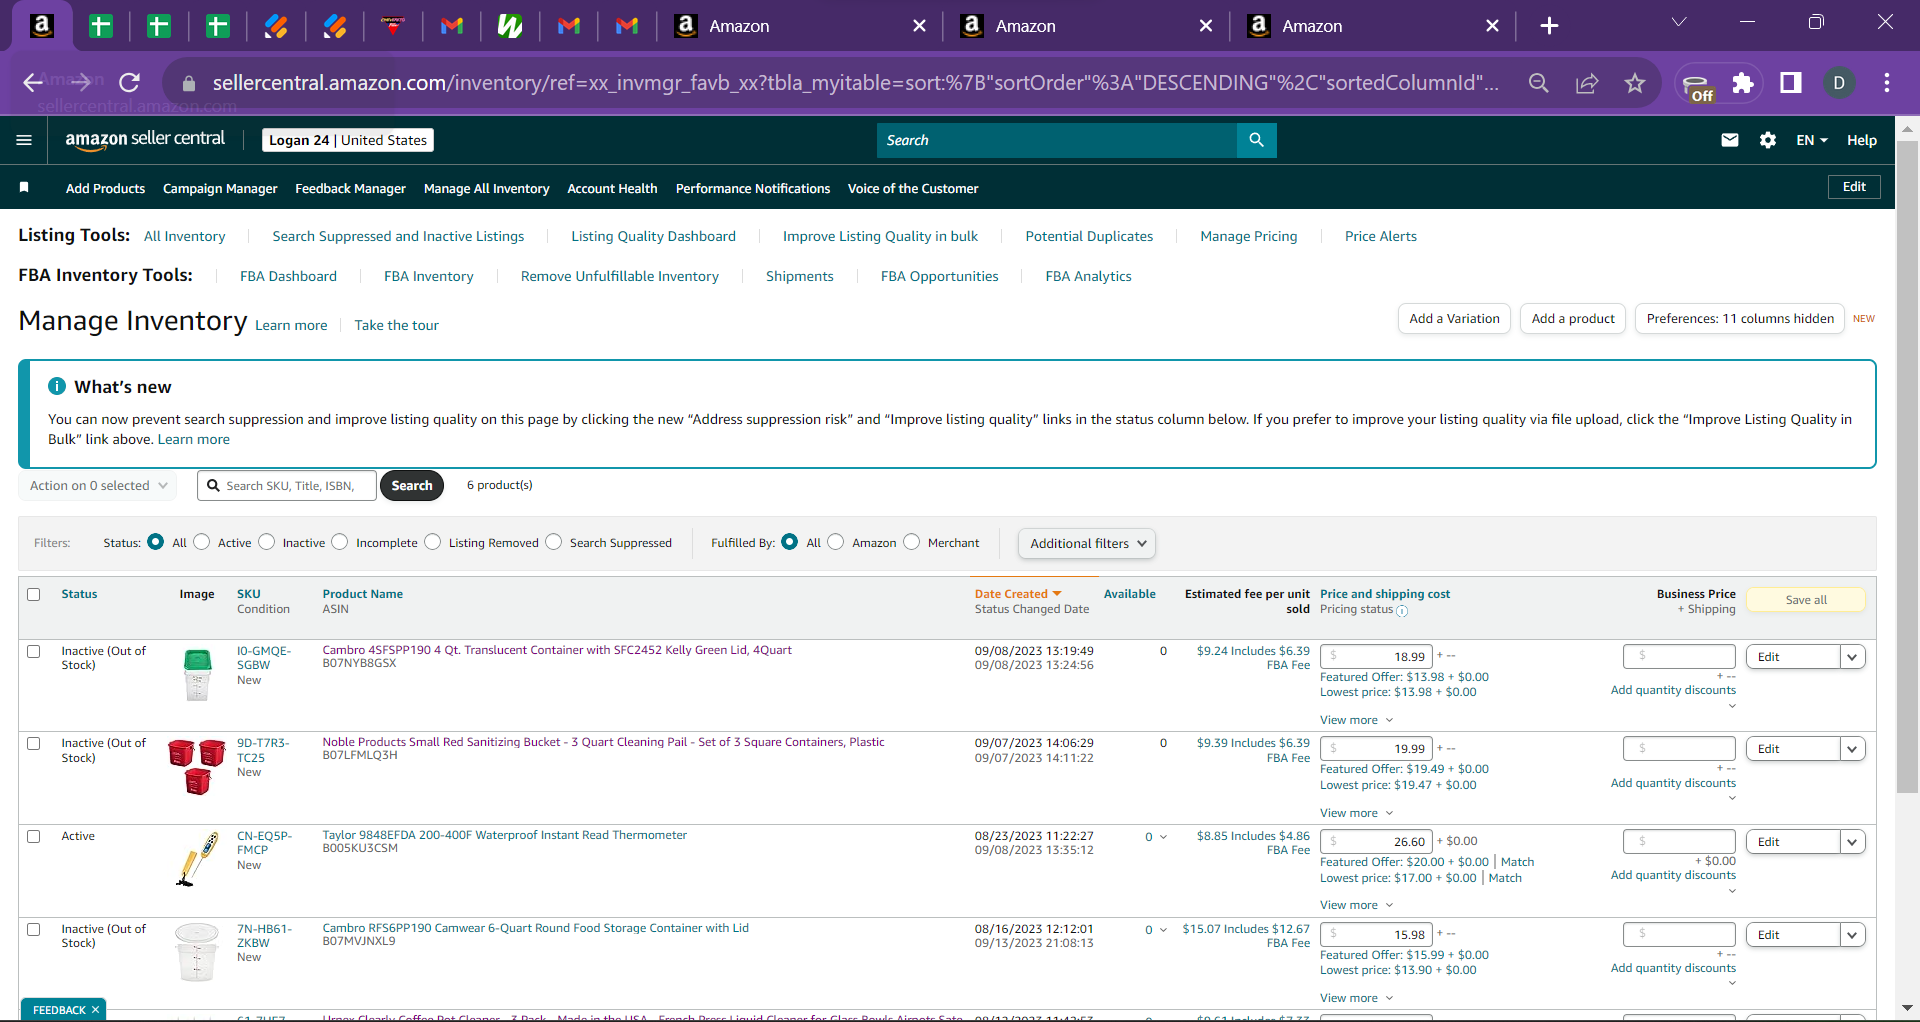
Task: Click the Add a Variation button
Action: click(x=1454, y=319)
